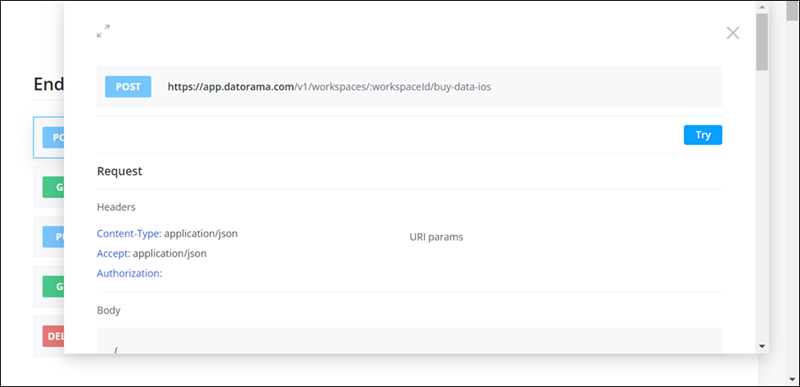Click the page scrollbar down arrow at the window edge
800x387 pixels.
coord(792,379)
